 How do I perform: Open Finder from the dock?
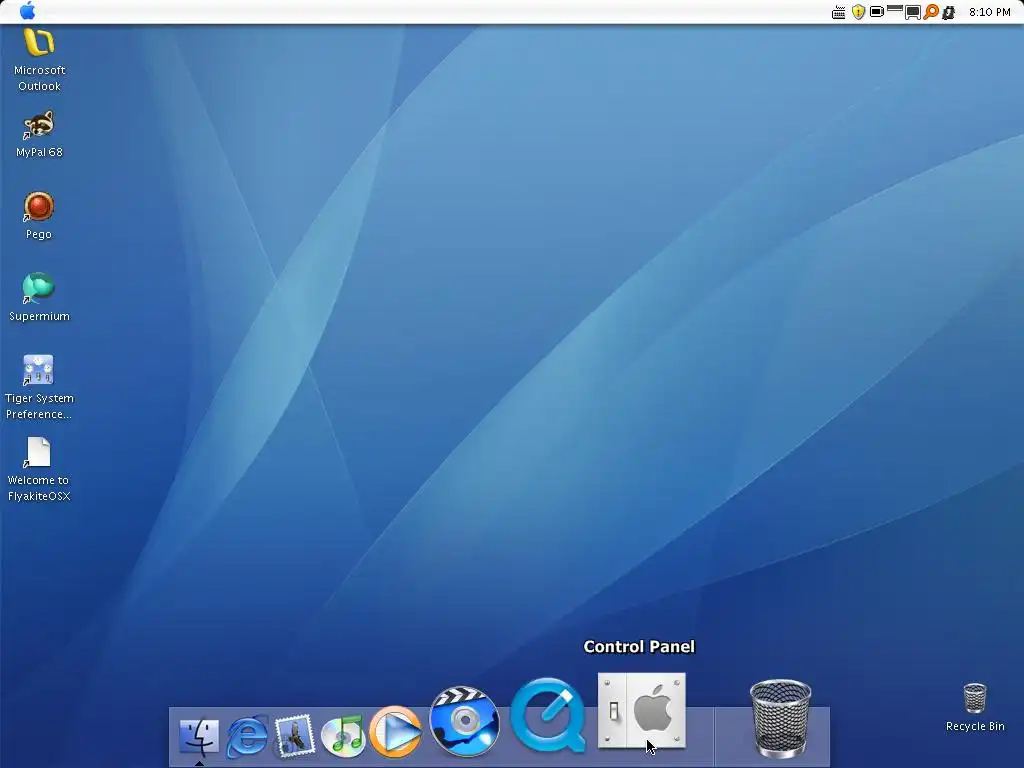tap(199, 736)
